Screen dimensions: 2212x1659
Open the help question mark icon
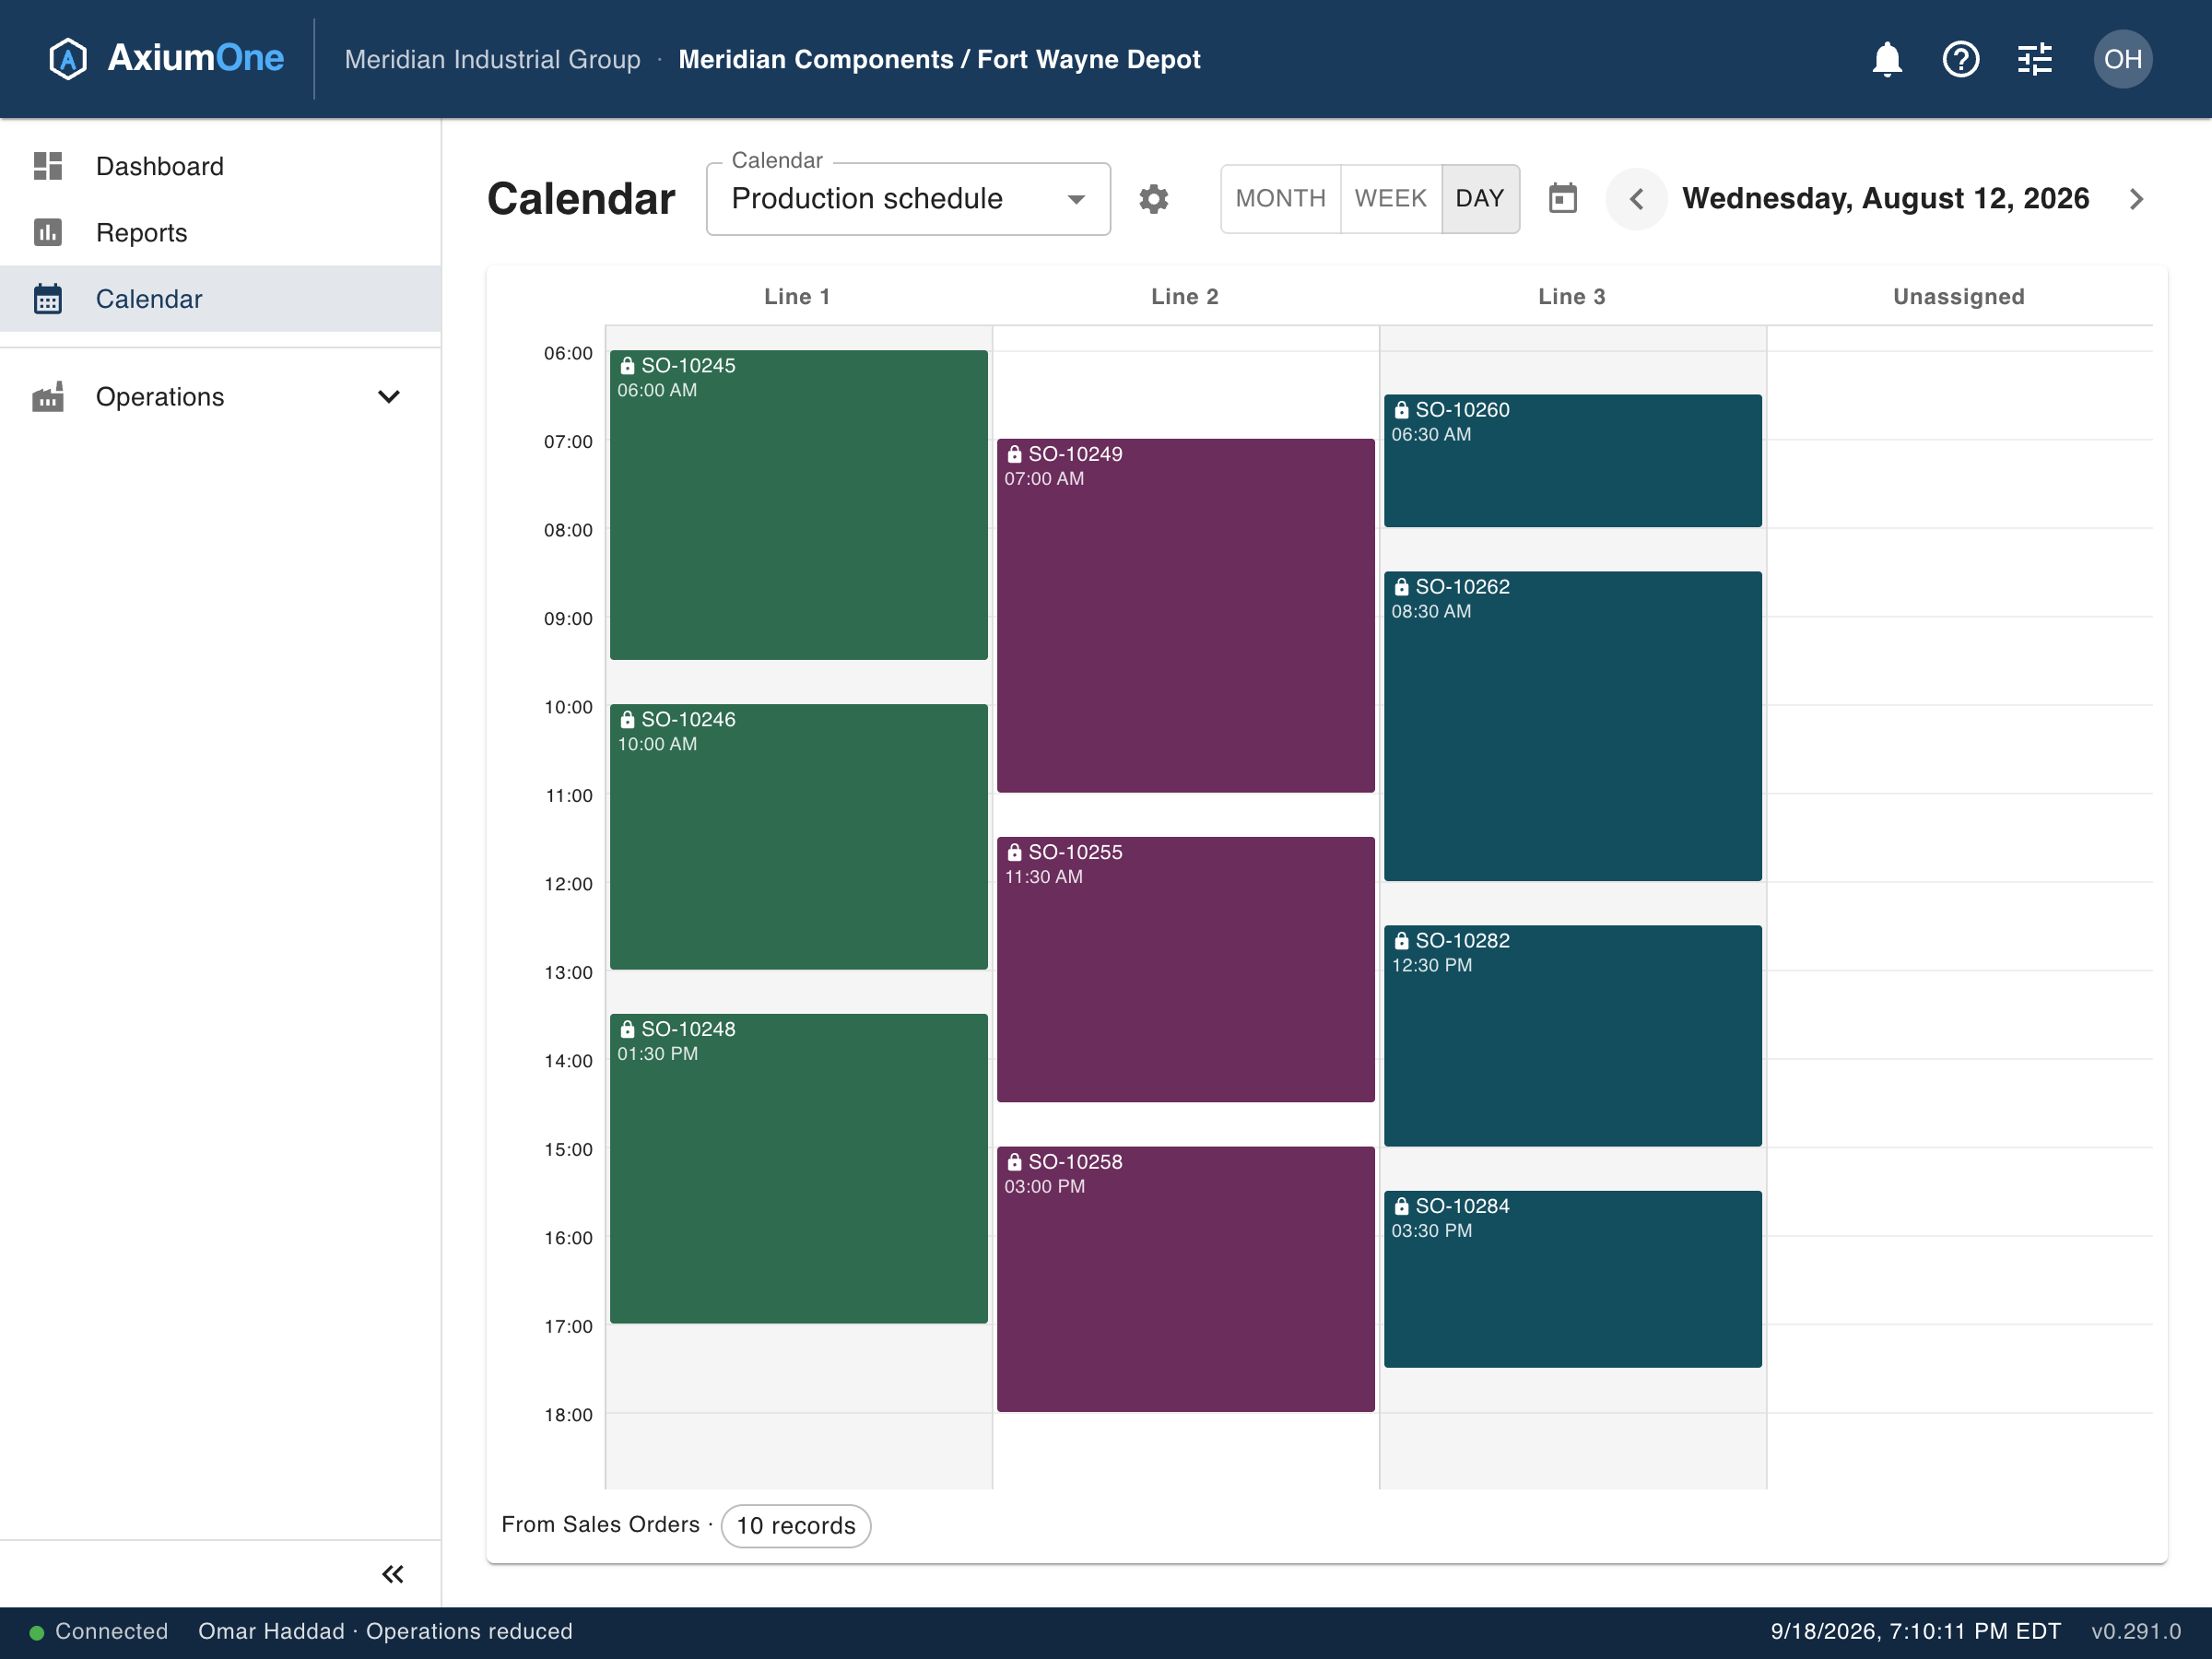(x=1960, y=59)
